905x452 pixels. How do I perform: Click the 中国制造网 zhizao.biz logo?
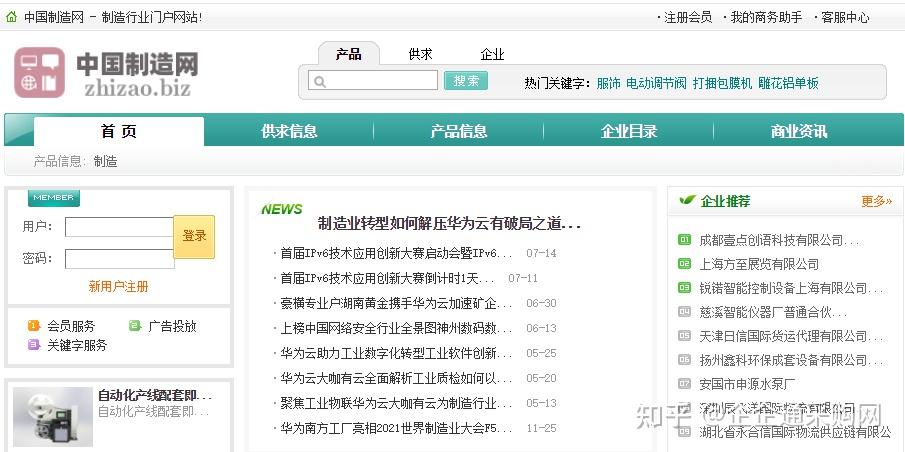106,73
